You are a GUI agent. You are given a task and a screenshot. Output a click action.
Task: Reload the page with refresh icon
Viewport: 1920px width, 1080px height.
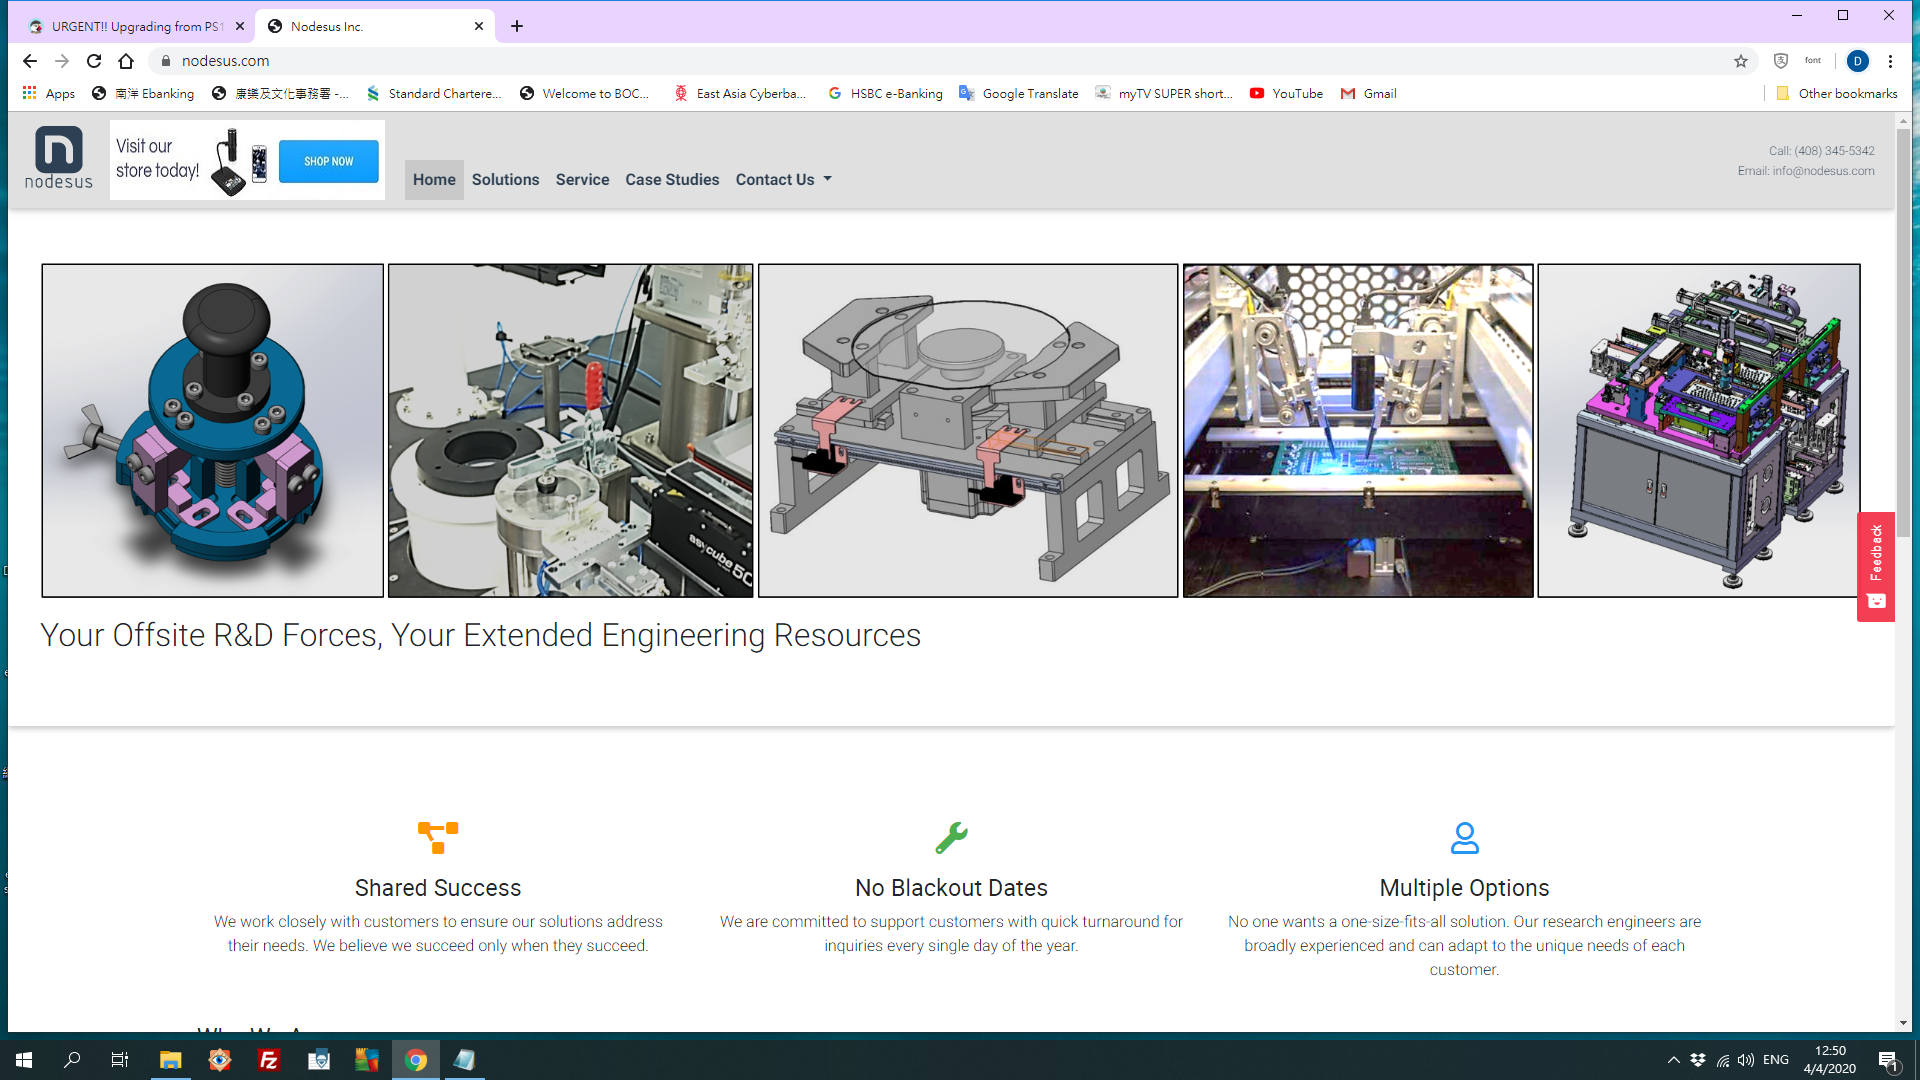pos(94,61)
